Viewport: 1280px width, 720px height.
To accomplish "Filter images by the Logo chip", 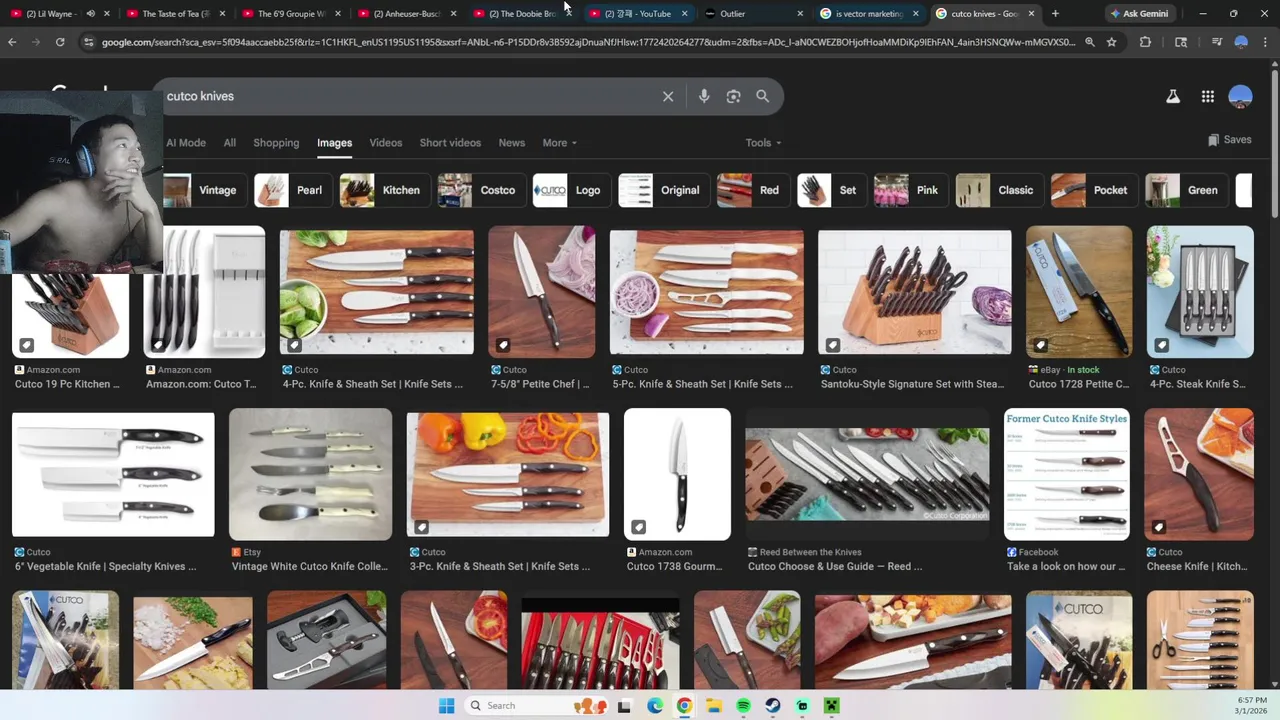I will click(570, 190).
